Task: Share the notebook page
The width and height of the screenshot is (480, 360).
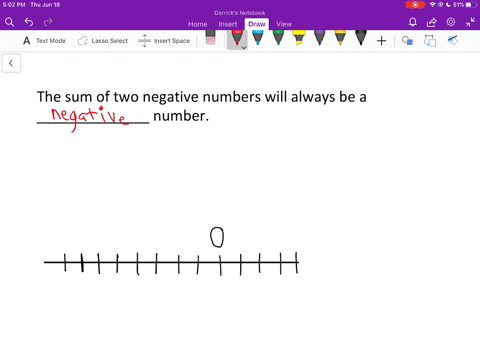Action: coord(432,22)
